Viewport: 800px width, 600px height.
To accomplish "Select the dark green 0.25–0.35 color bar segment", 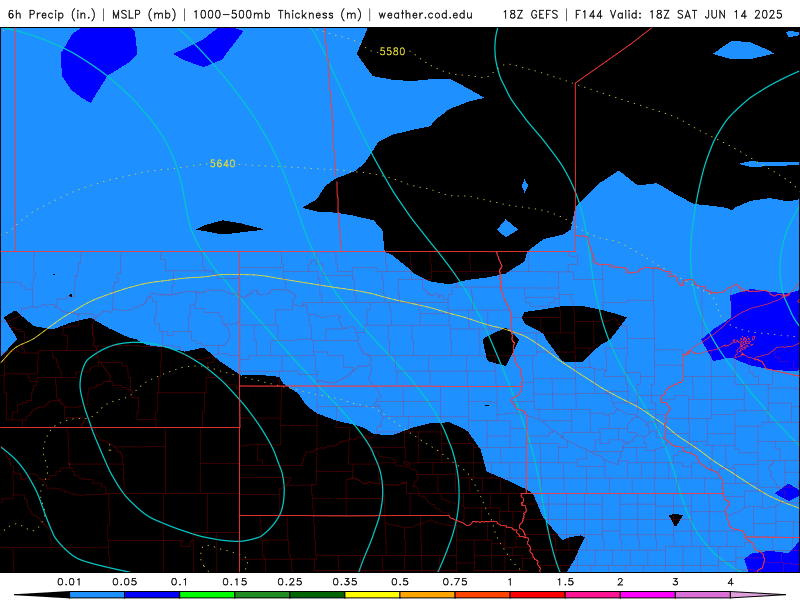I will [x=317, y=595].
